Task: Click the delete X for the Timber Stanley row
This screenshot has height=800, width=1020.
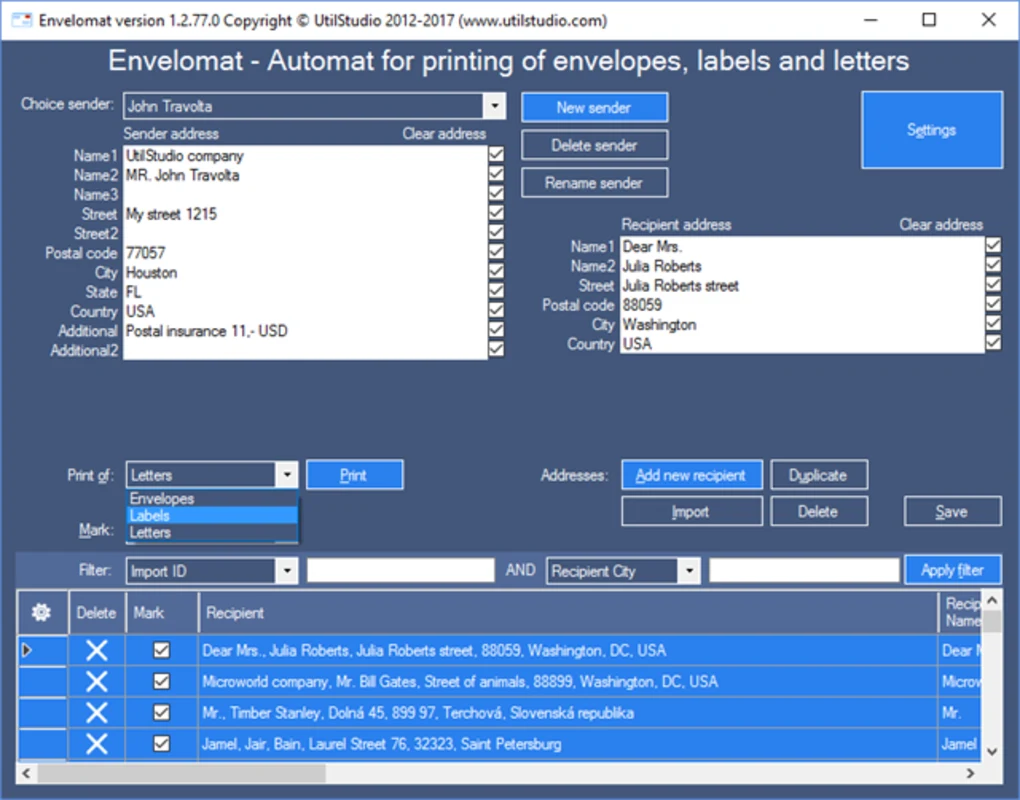Action: pos(96,713)
